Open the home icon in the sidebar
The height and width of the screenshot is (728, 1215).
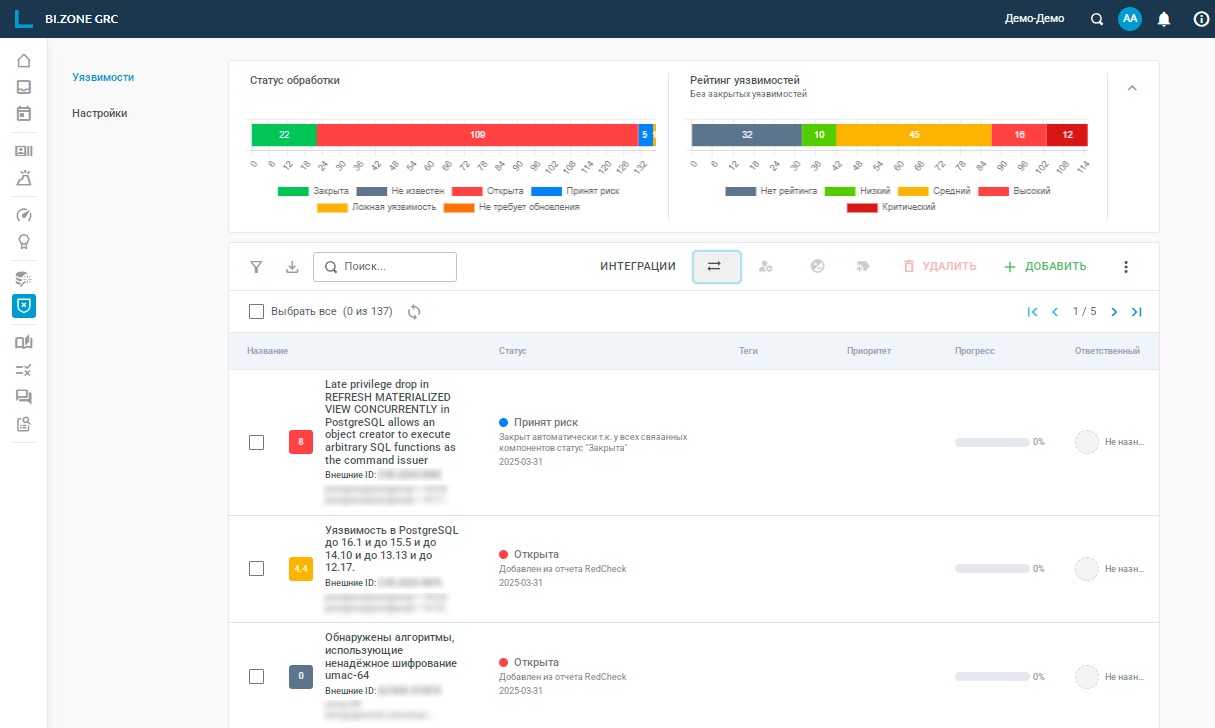click(24, 61)
